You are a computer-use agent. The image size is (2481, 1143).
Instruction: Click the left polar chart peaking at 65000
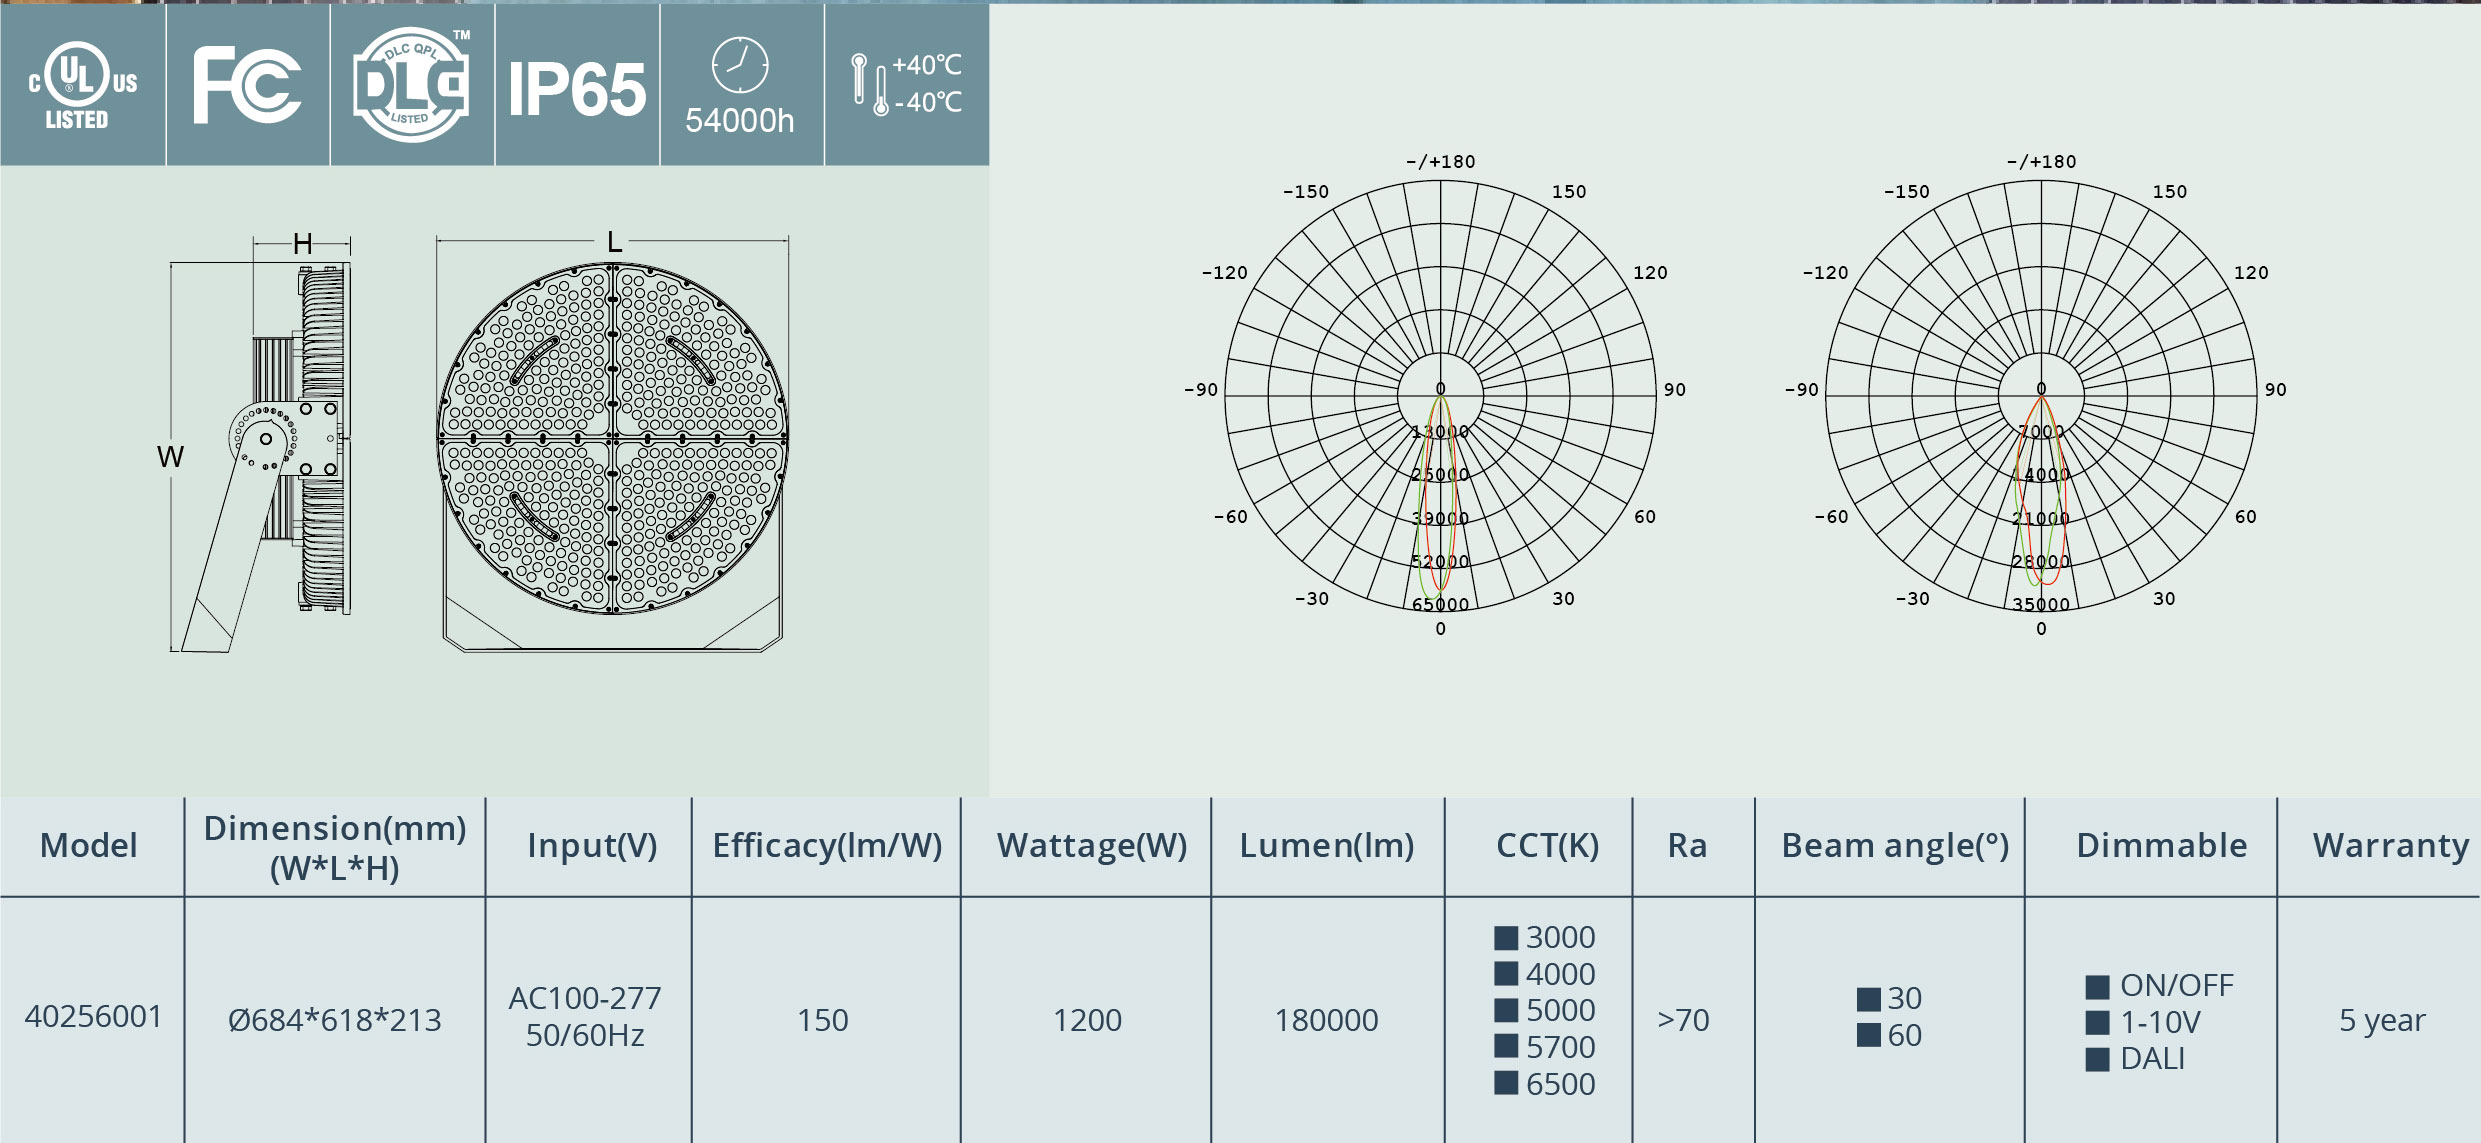(x=1440, y=396)
